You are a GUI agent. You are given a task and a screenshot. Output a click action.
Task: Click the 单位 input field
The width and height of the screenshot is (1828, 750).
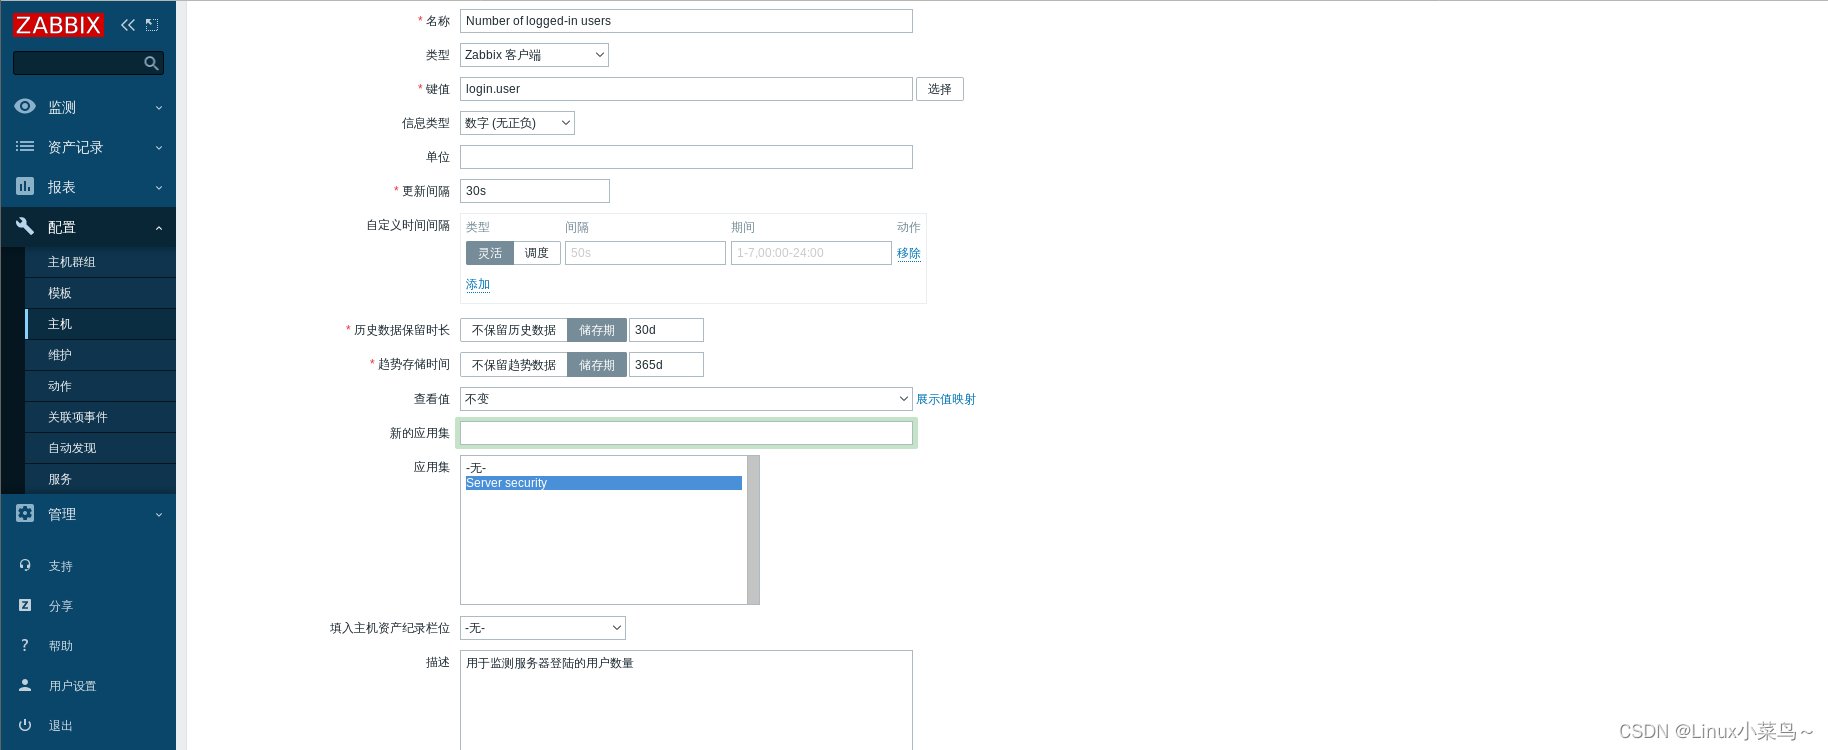(x=686, y=157)
